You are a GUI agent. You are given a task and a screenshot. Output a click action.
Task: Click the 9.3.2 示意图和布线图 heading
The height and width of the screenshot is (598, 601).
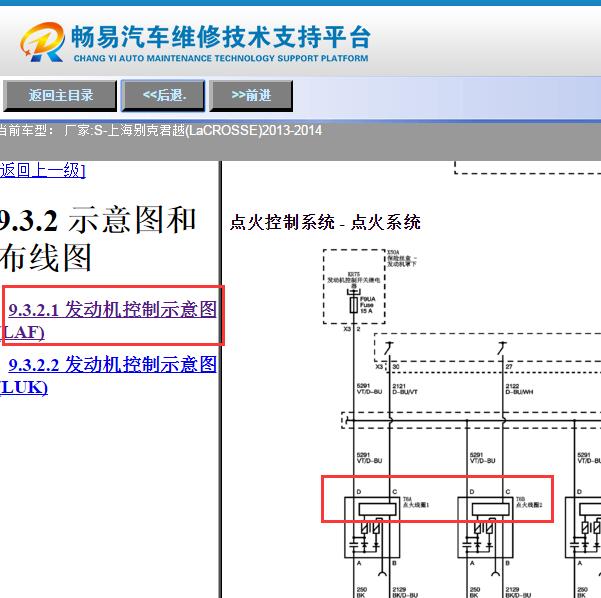(x=98, y=238)
